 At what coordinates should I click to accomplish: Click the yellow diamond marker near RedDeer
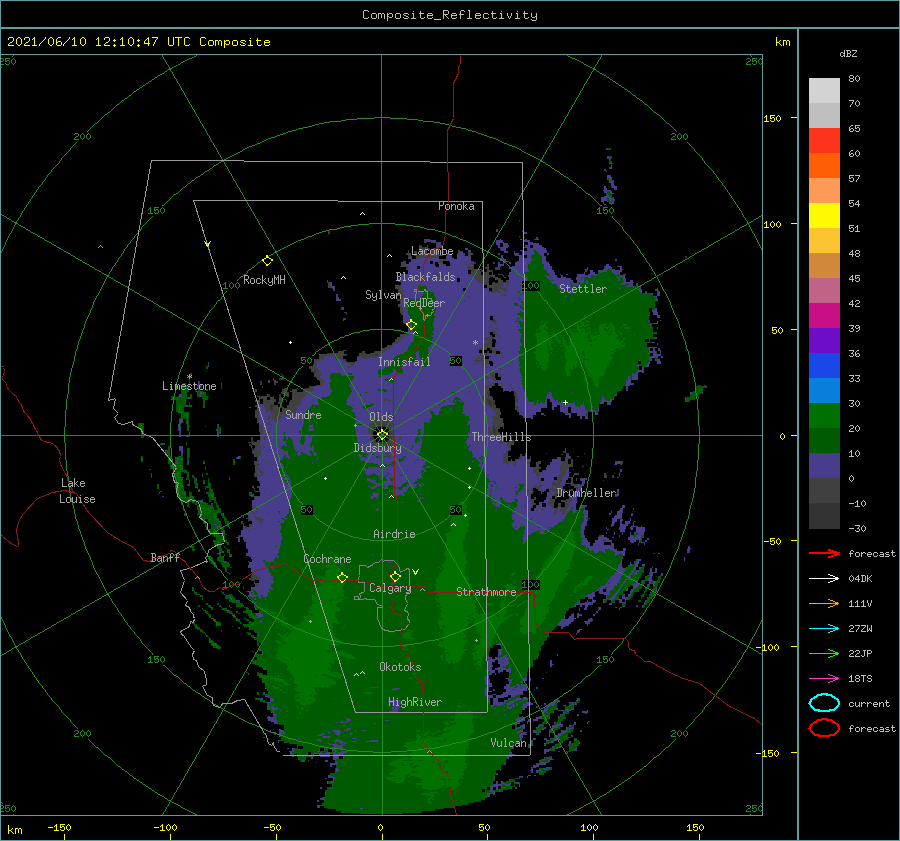(411, 325)
